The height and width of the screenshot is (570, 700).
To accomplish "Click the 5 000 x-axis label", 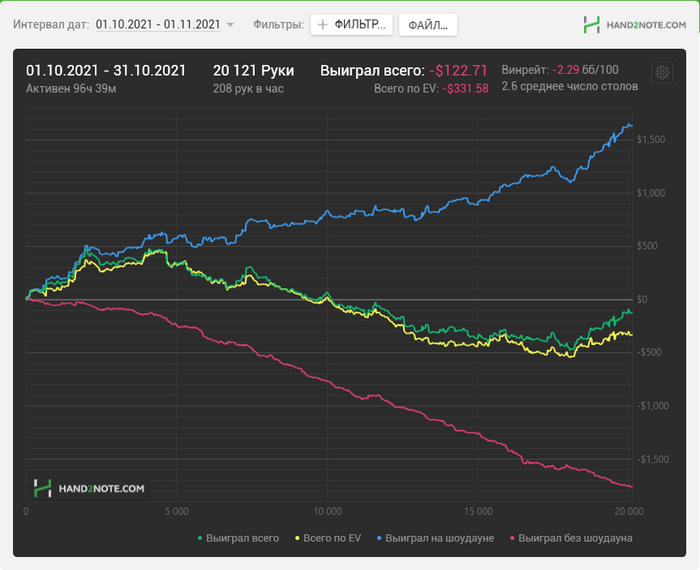I will point(177,512).
